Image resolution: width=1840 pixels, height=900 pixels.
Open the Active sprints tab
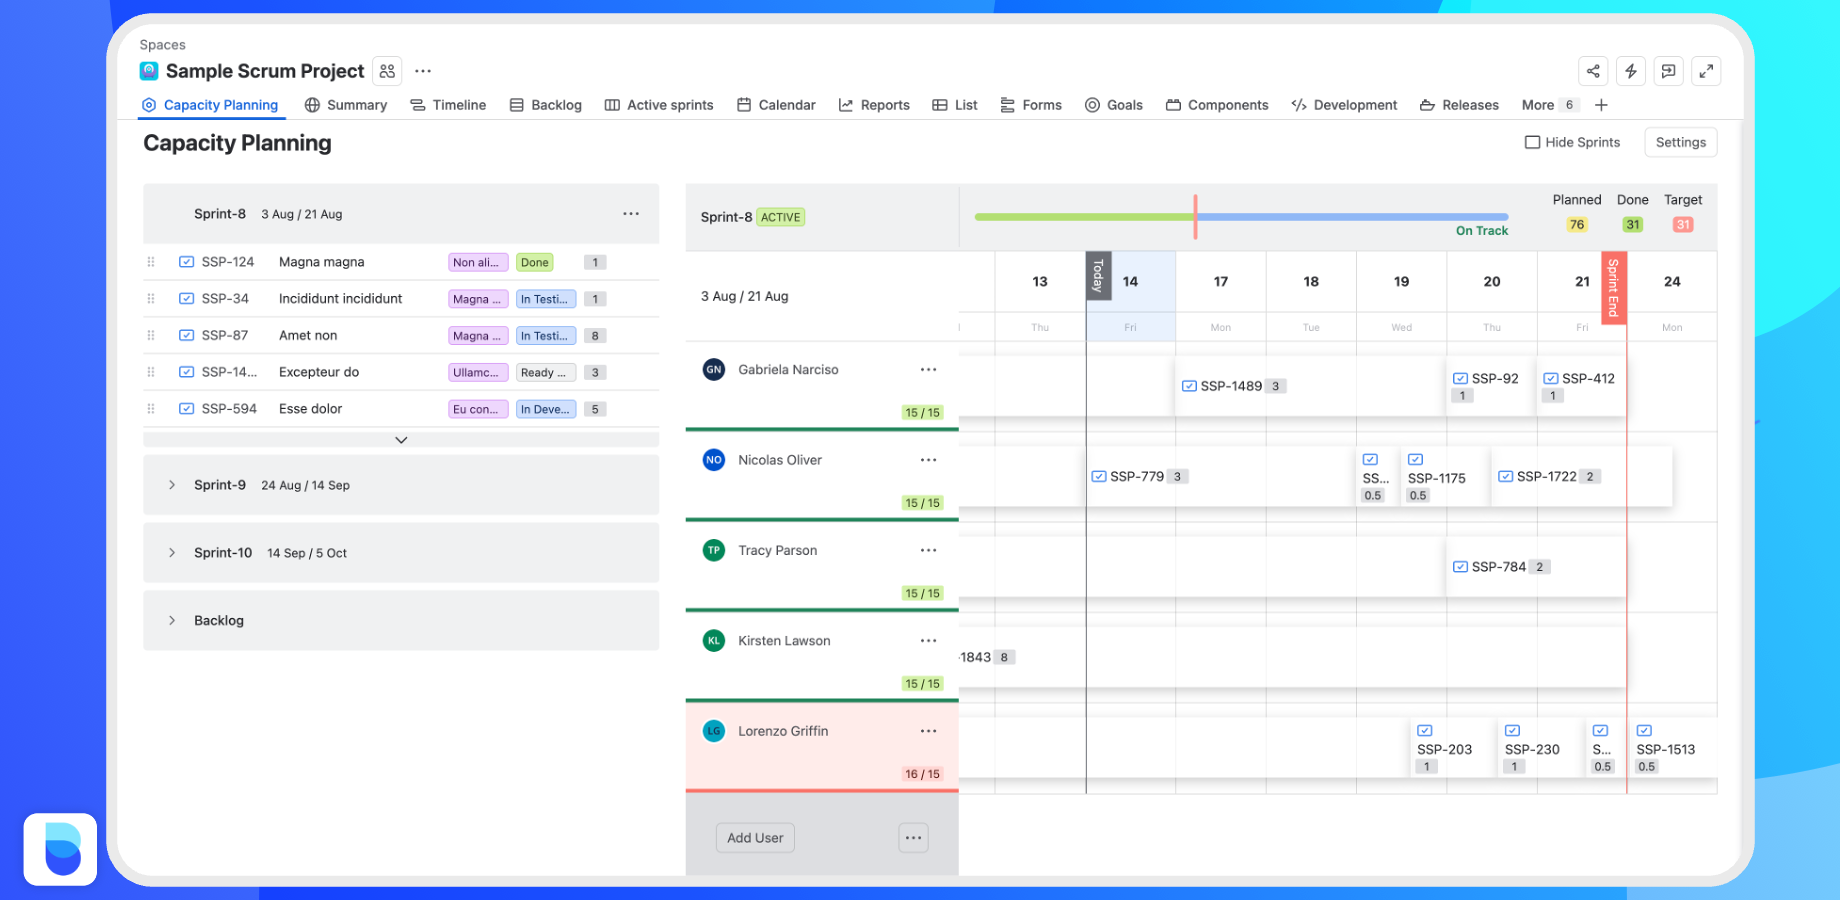(659, 105)
